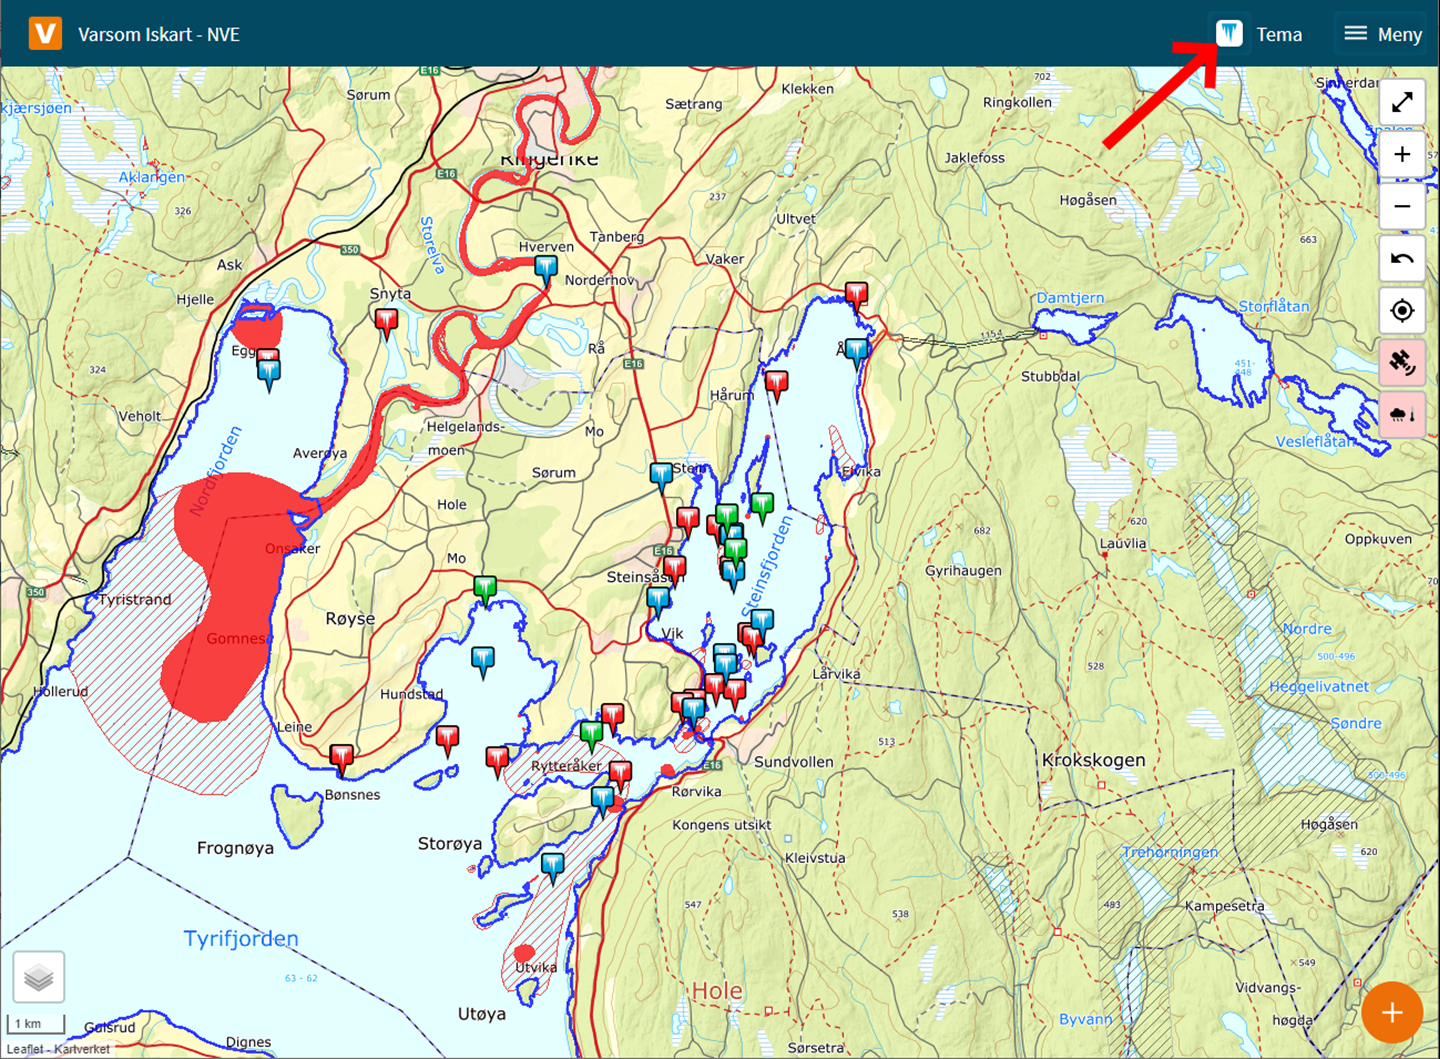Click the Varsom orange V logo
This screenshot has height=1059, width=1440.
click(45, 34)
